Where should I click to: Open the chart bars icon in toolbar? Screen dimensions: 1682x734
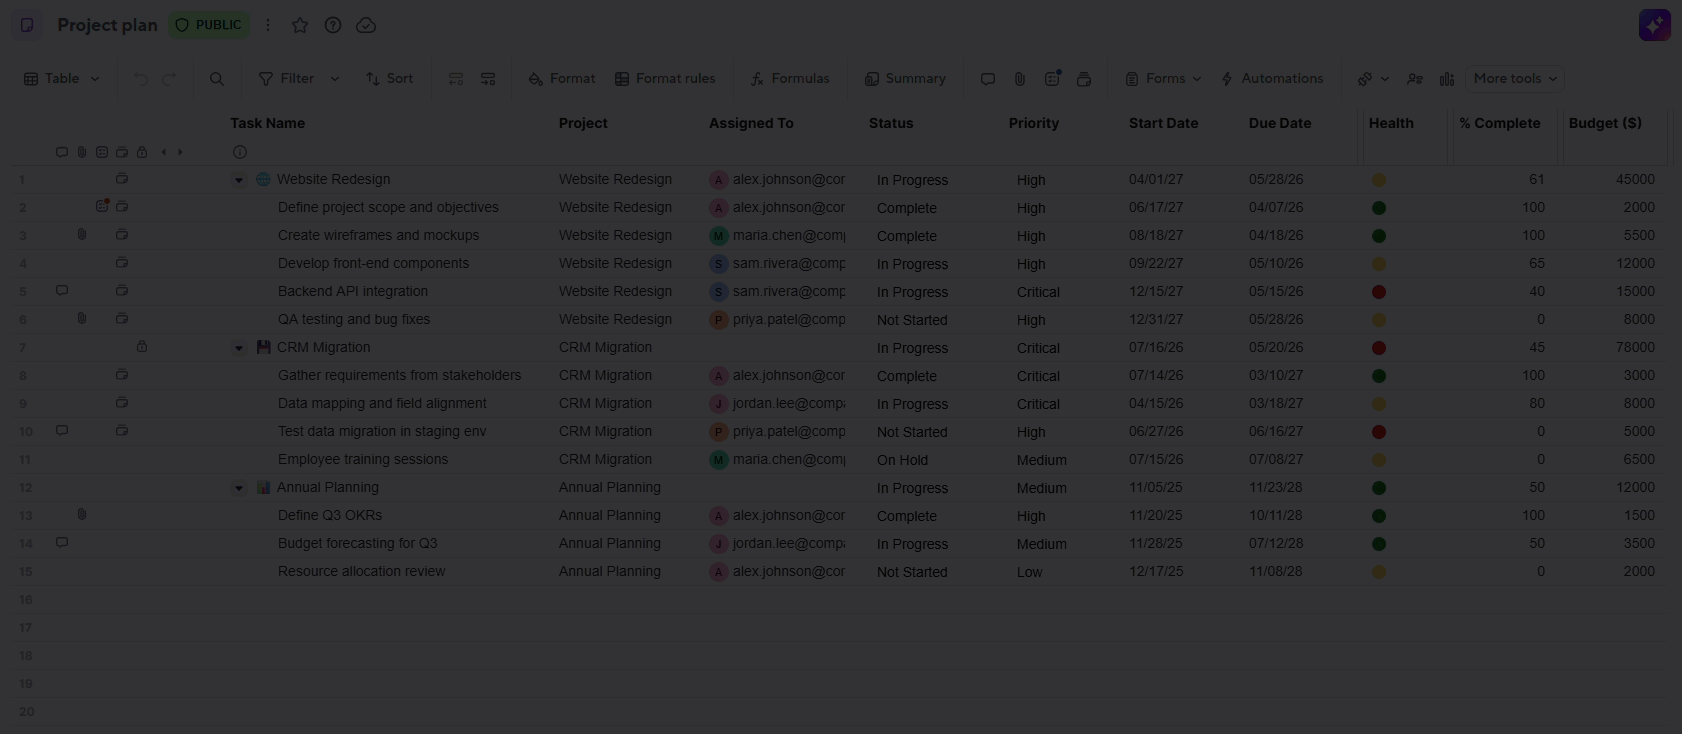[x=1447, y=79]
